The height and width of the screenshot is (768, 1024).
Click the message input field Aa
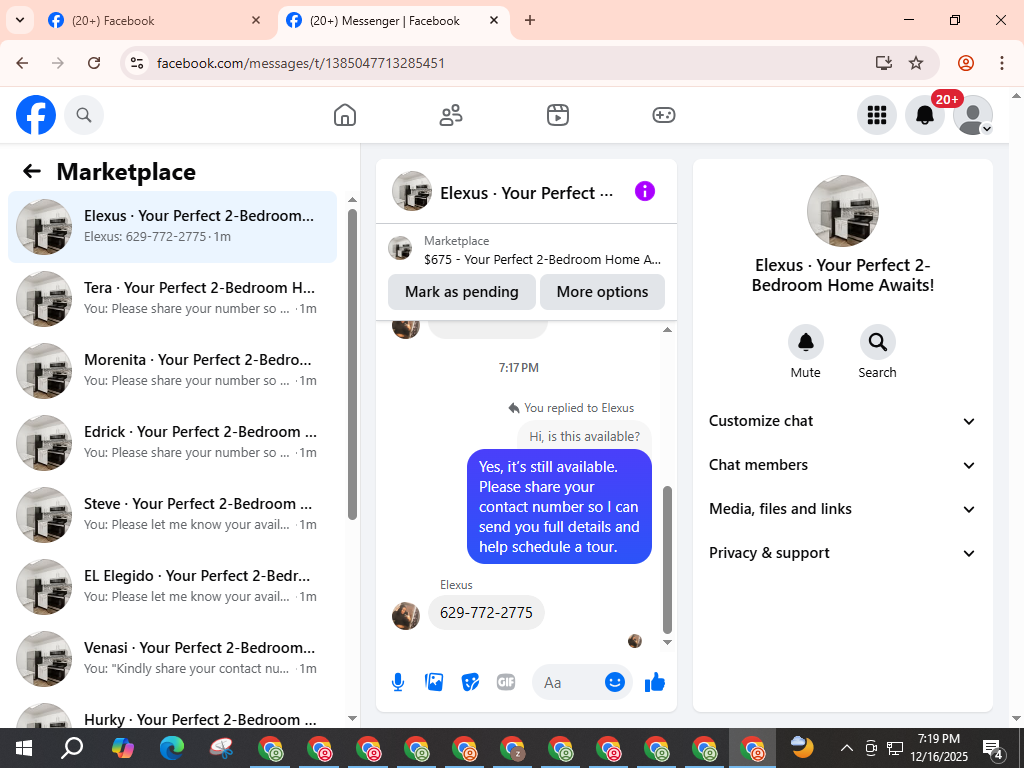(x=568, y=682)
